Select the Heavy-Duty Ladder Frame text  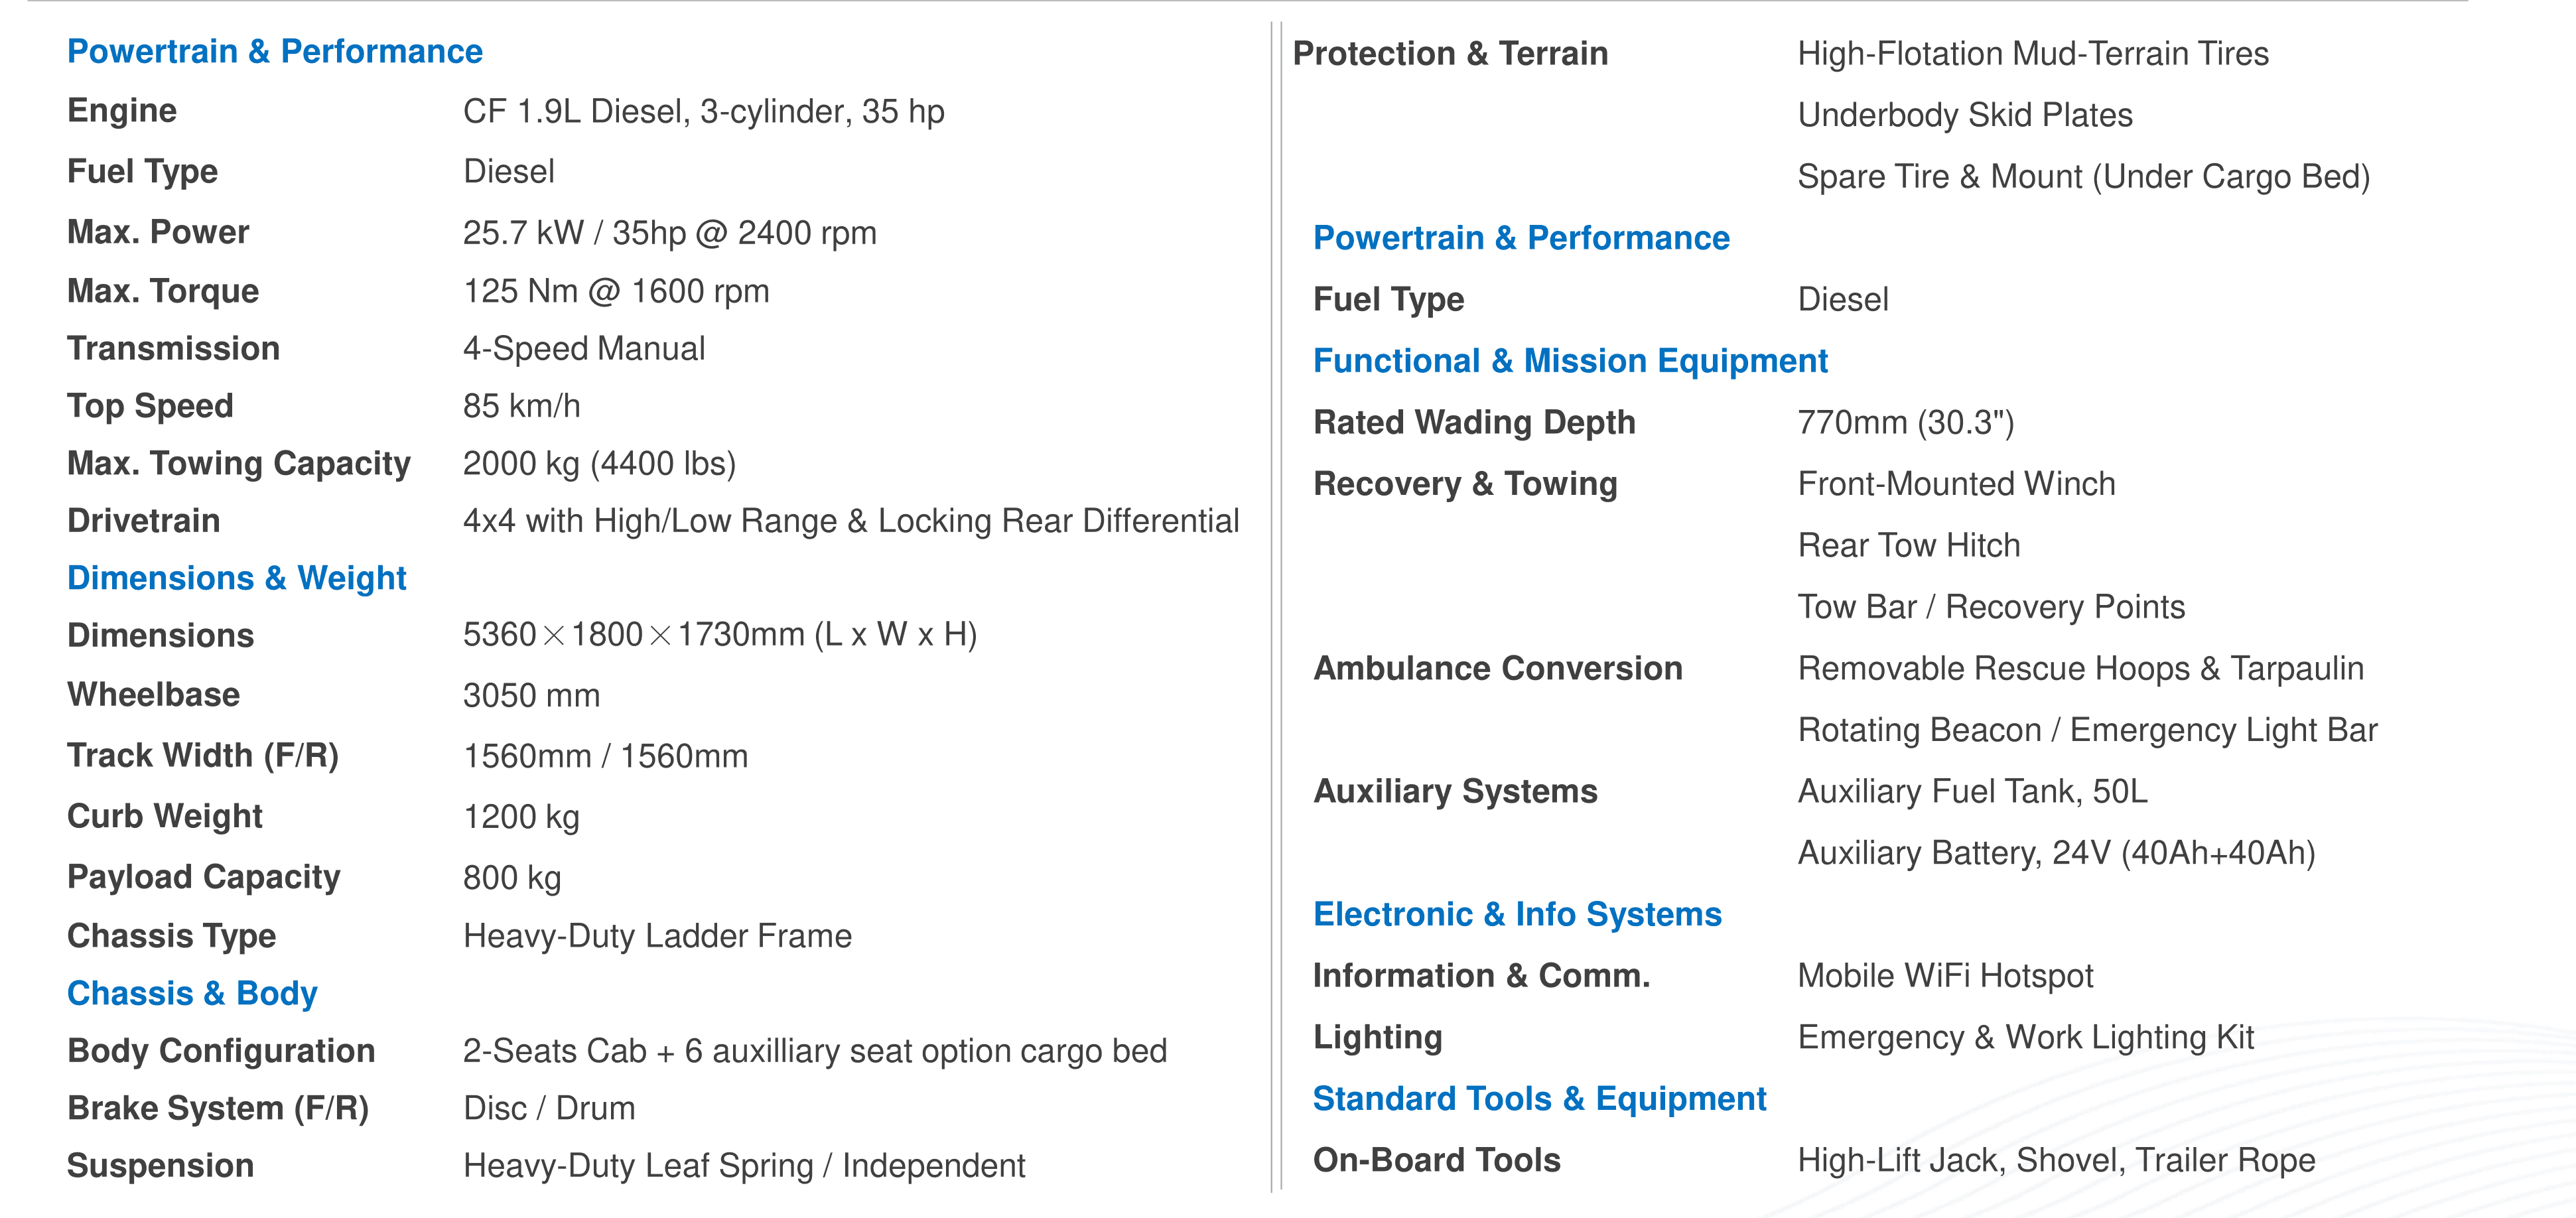coord(657,936)
